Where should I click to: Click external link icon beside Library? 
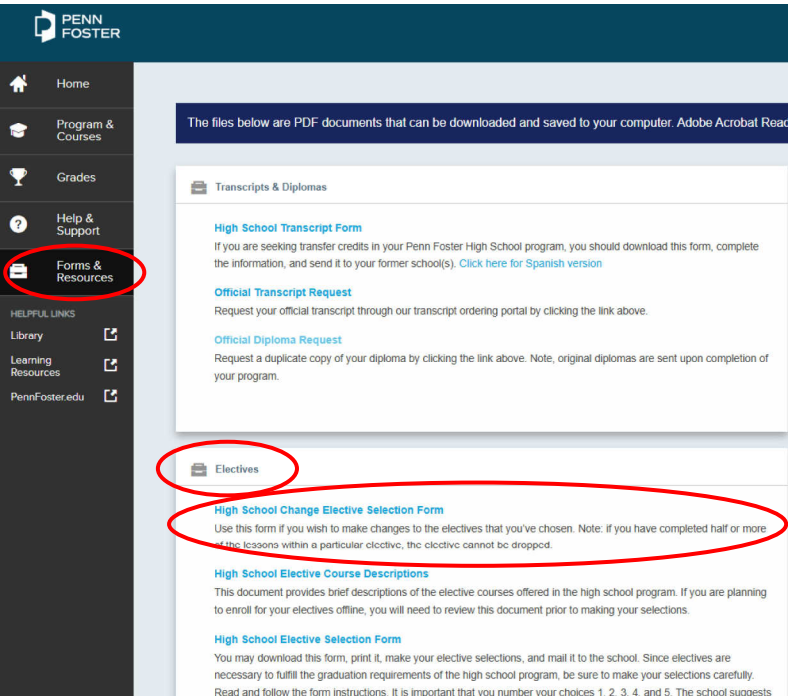[111, 336]
